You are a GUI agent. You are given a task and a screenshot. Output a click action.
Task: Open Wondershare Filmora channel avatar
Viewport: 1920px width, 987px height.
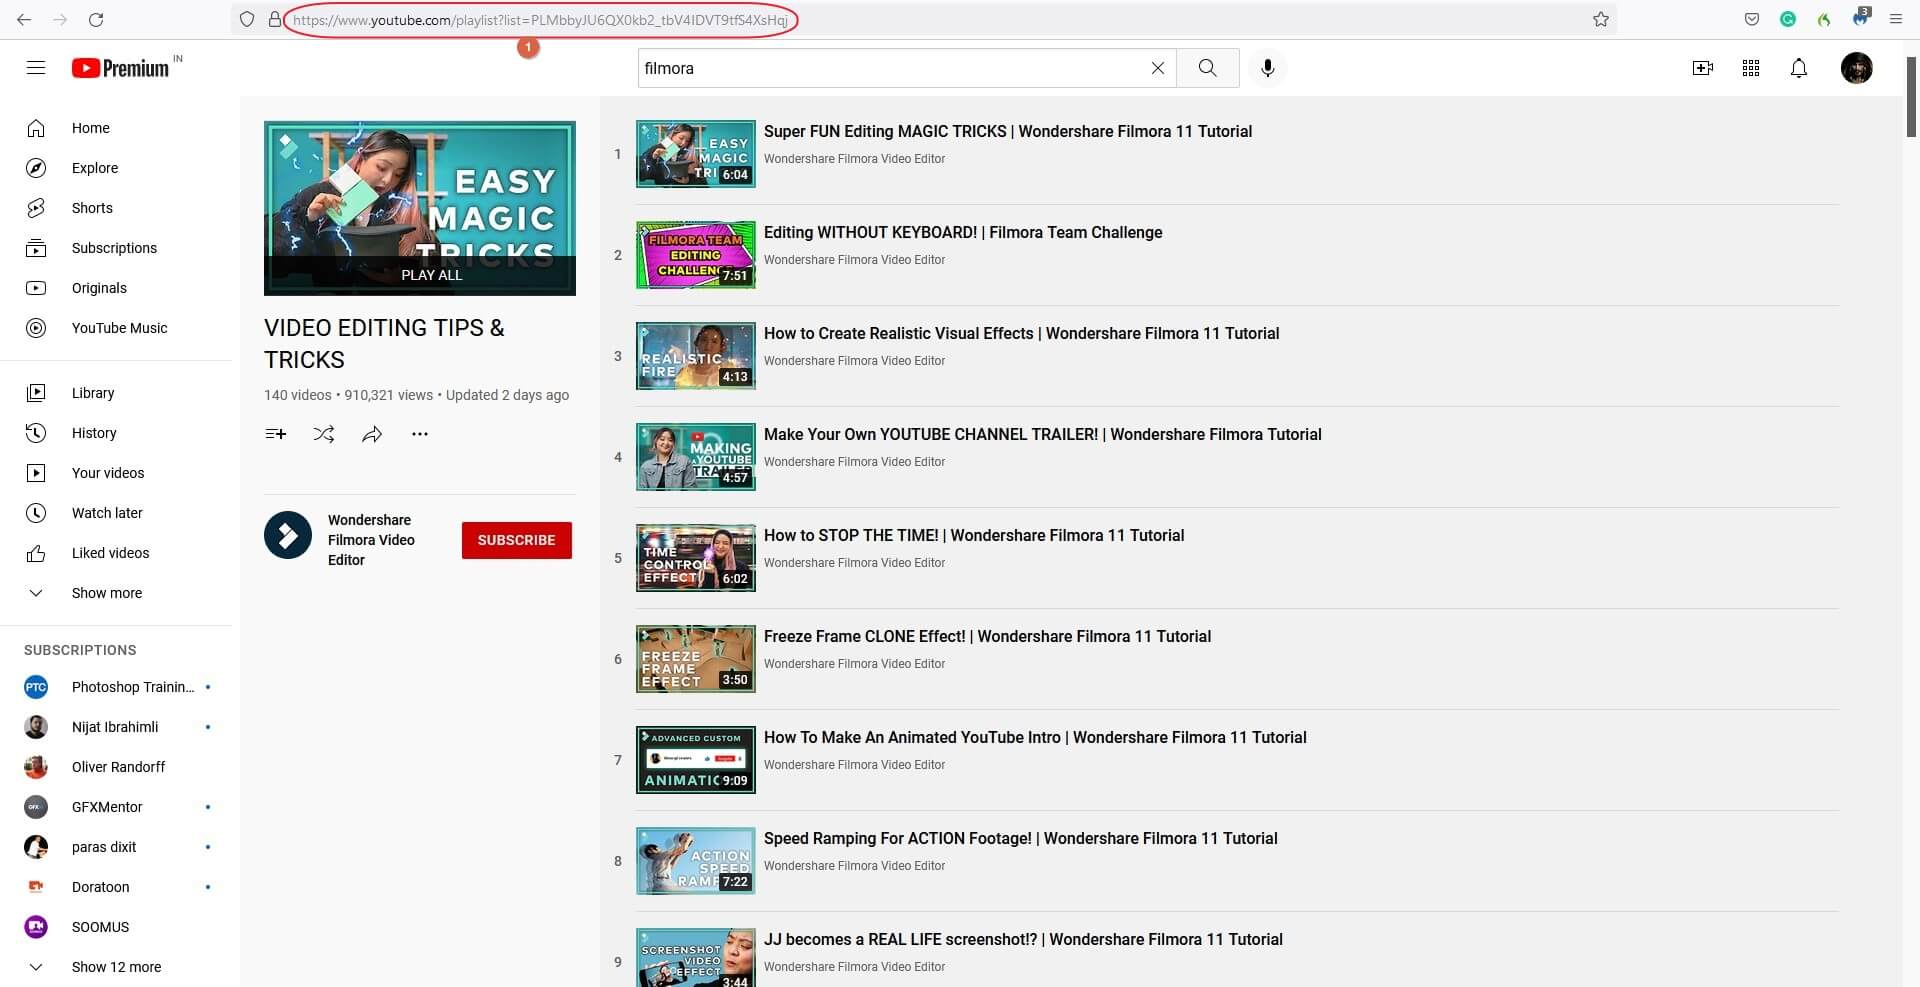[x=288, y=536]
